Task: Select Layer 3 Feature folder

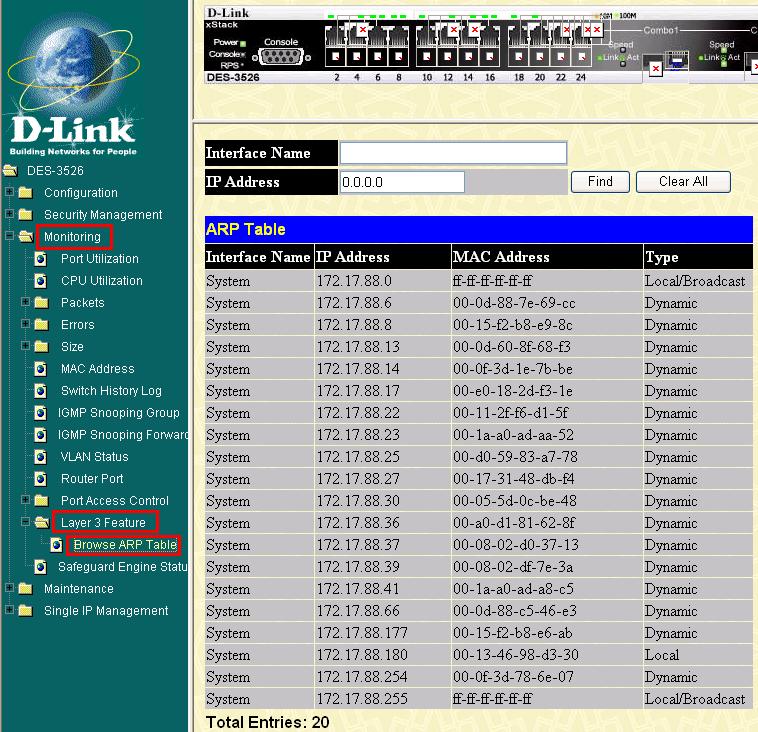Action: tap(103, 523)
